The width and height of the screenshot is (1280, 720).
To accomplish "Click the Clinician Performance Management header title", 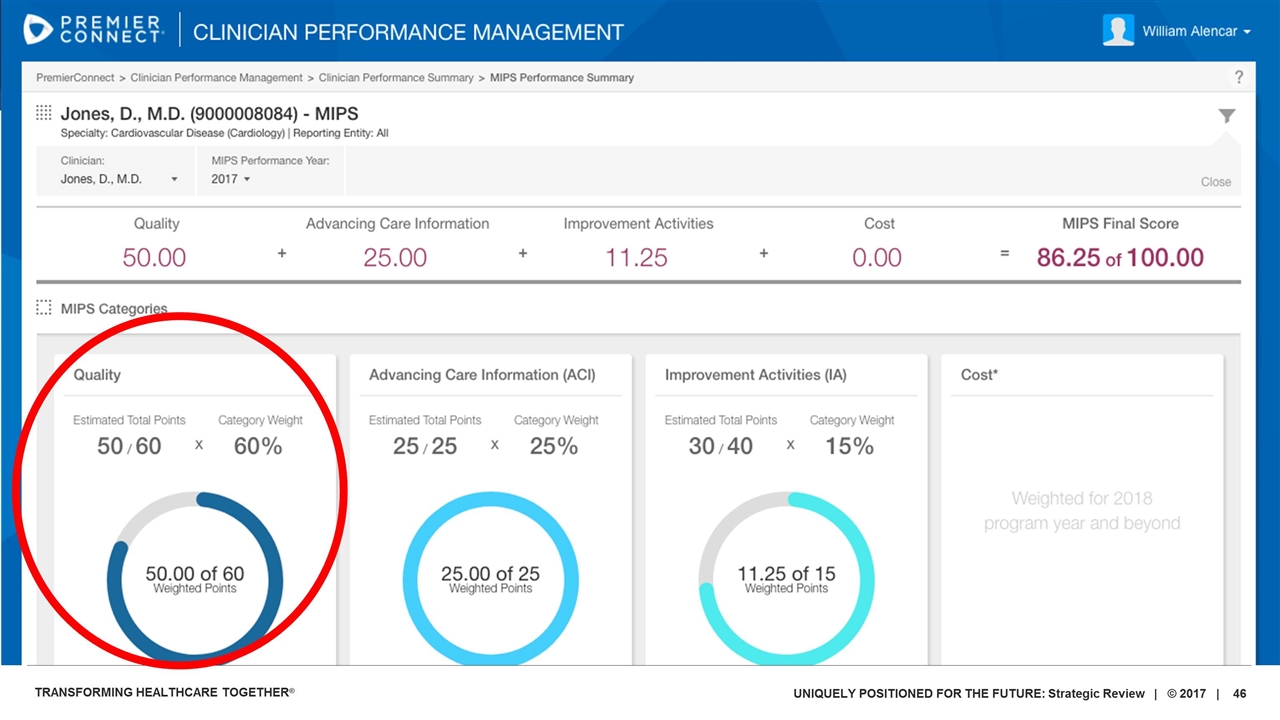I will (x=408, y=32).
